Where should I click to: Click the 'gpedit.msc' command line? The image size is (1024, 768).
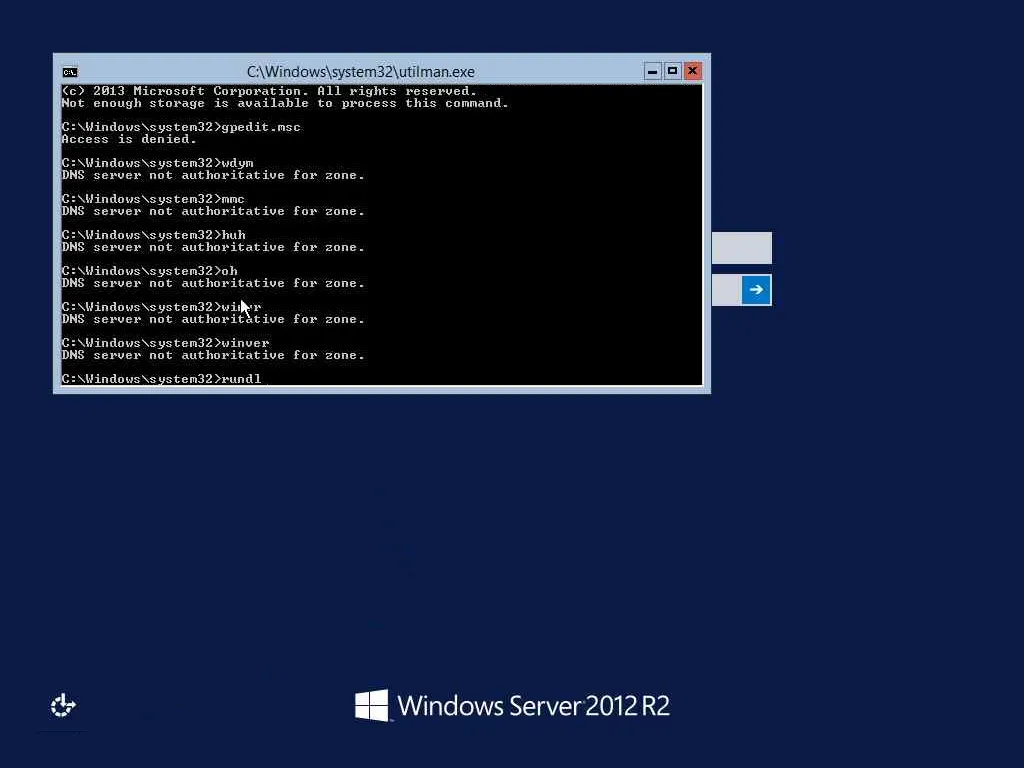[181, 127]
